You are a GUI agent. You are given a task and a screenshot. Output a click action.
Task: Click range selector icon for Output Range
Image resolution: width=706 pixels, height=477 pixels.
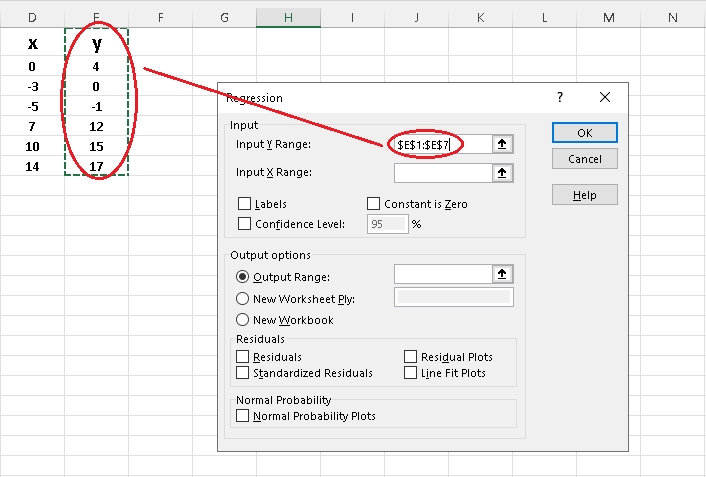coord(504,274)
